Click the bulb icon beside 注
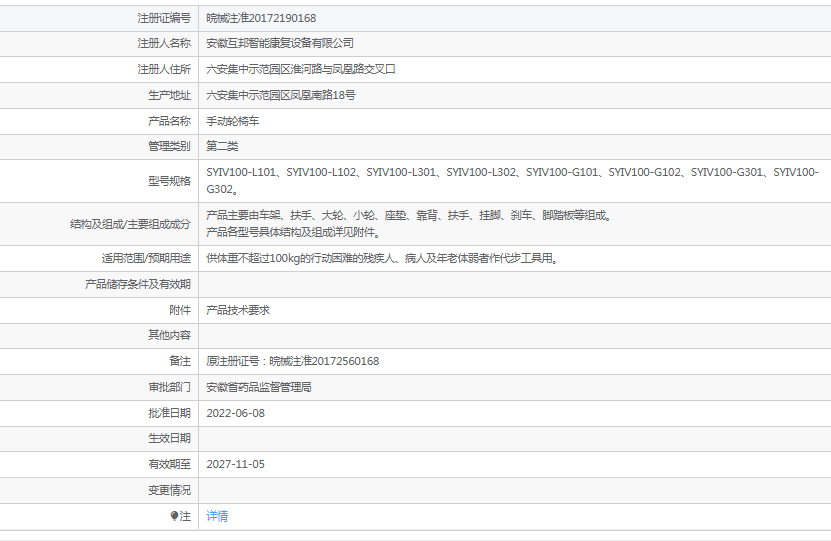 pos(174,516)
